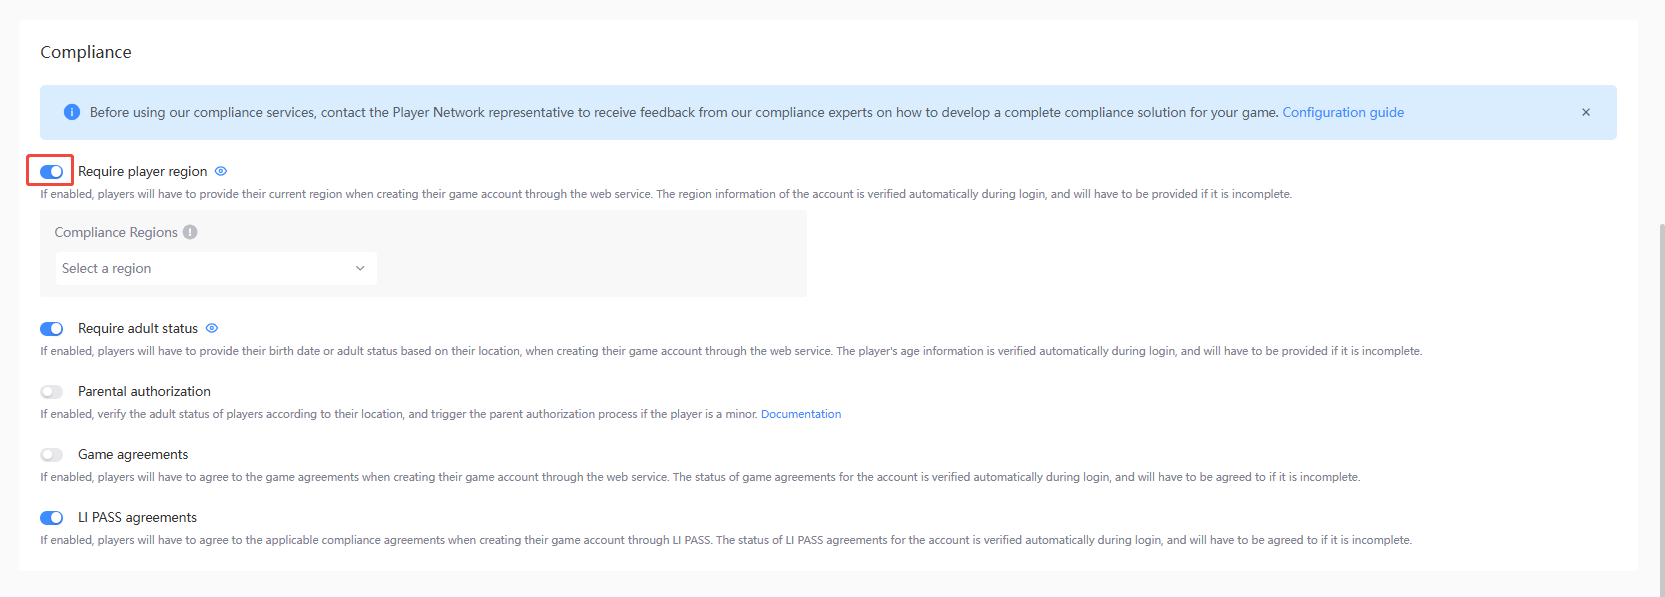This screenshot has height=597, width=1665.
Task: Click the chevron arrow in the region selector
Action: tap(360, 268)
